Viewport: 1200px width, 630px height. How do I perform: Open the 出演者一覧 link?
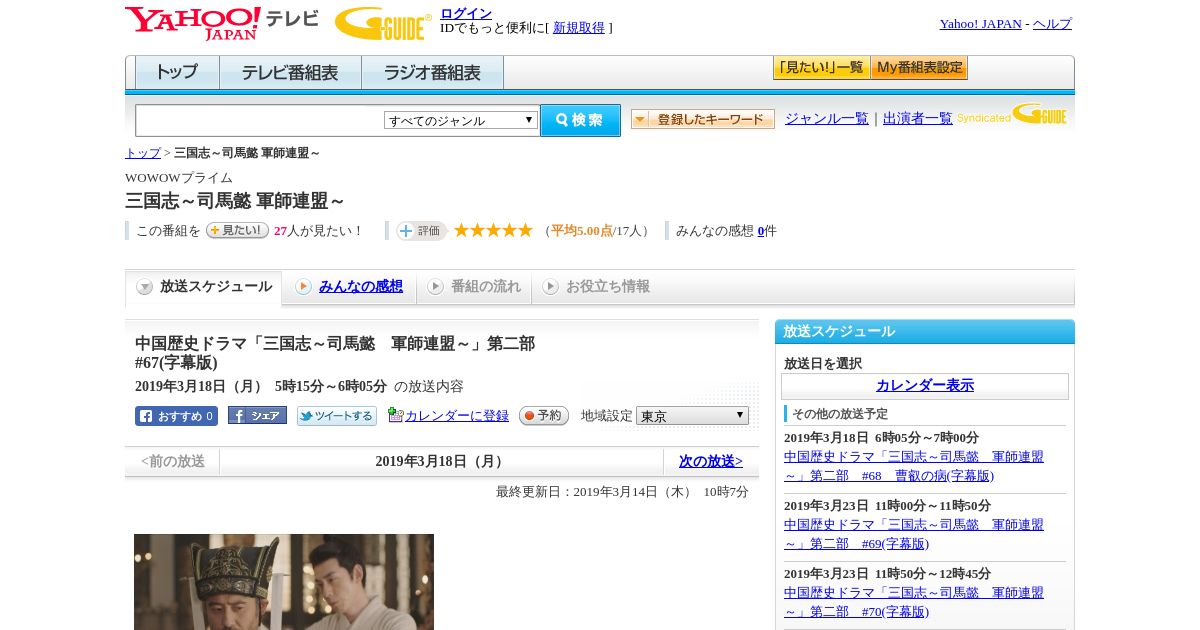(918, 118)
